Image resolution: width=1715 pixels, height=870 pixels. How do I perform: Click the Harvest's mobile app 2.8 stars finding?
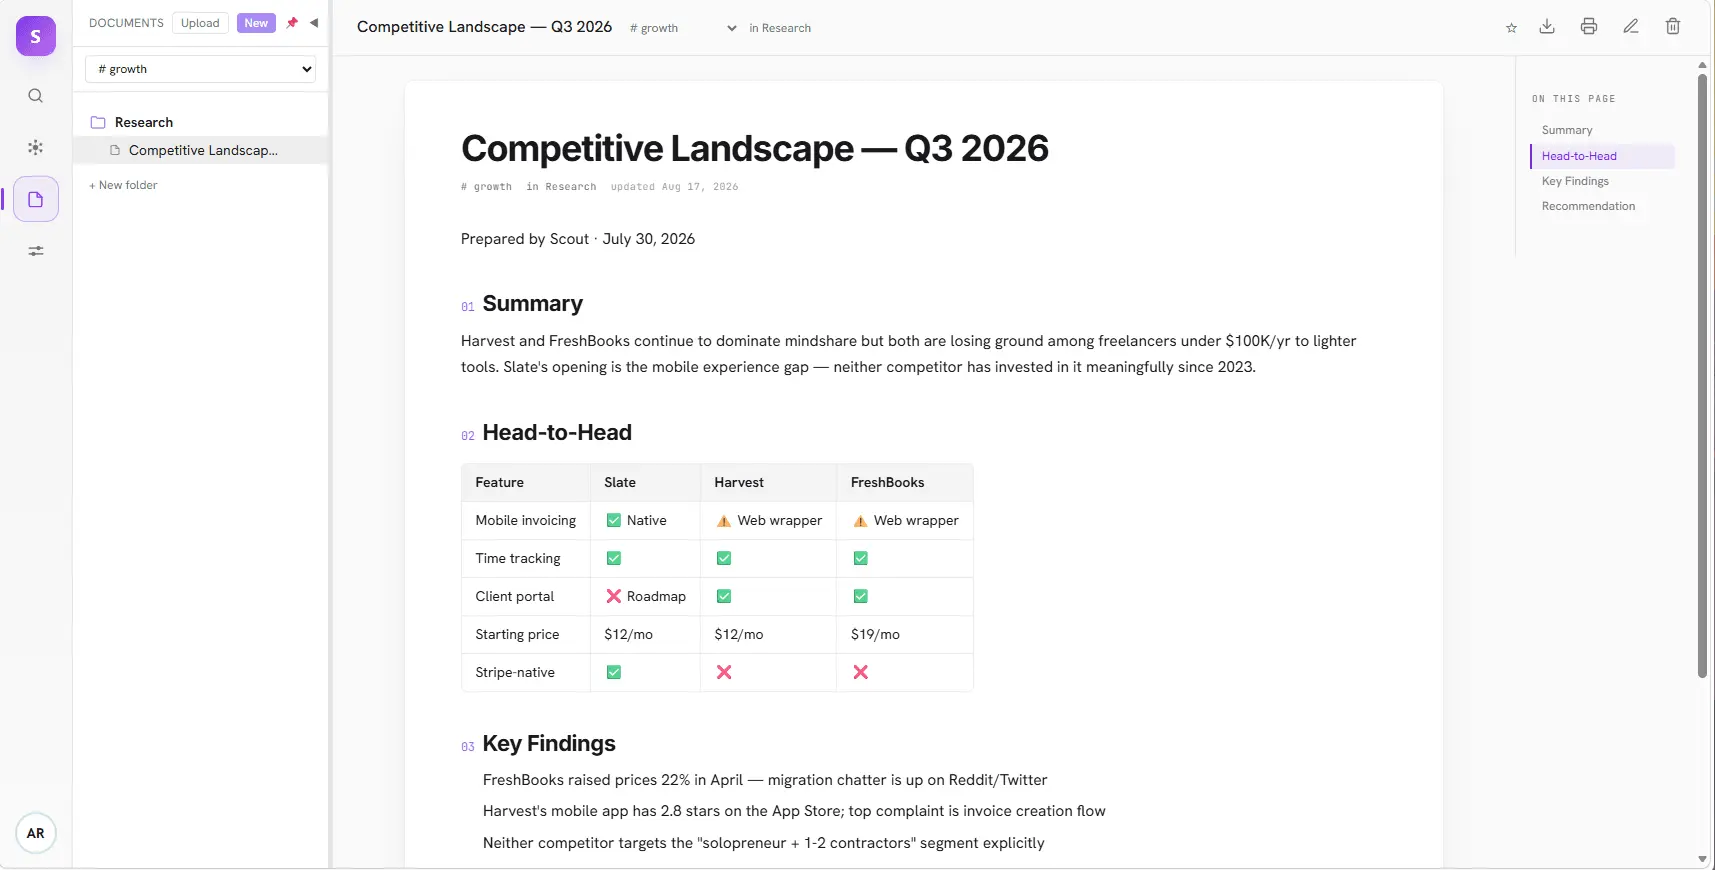(x=794, y=811)
